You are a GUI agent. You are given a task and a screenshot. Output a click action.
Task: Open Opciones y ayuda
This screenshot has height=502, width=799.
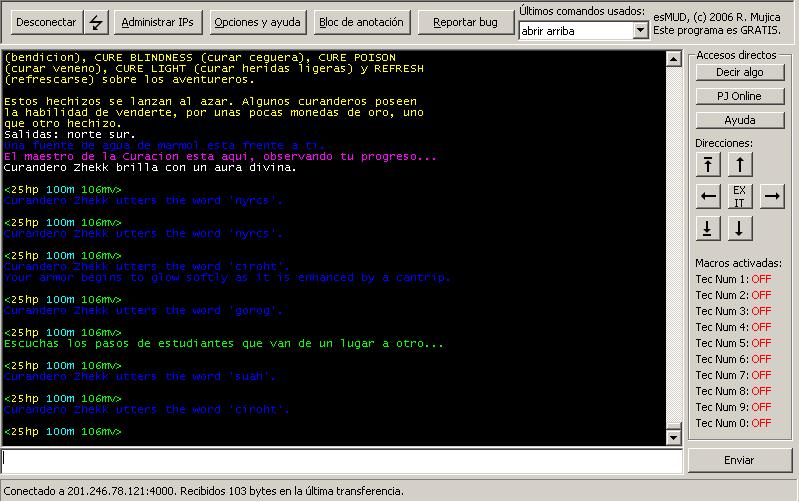pyautogui.click(x=256, y=22)
